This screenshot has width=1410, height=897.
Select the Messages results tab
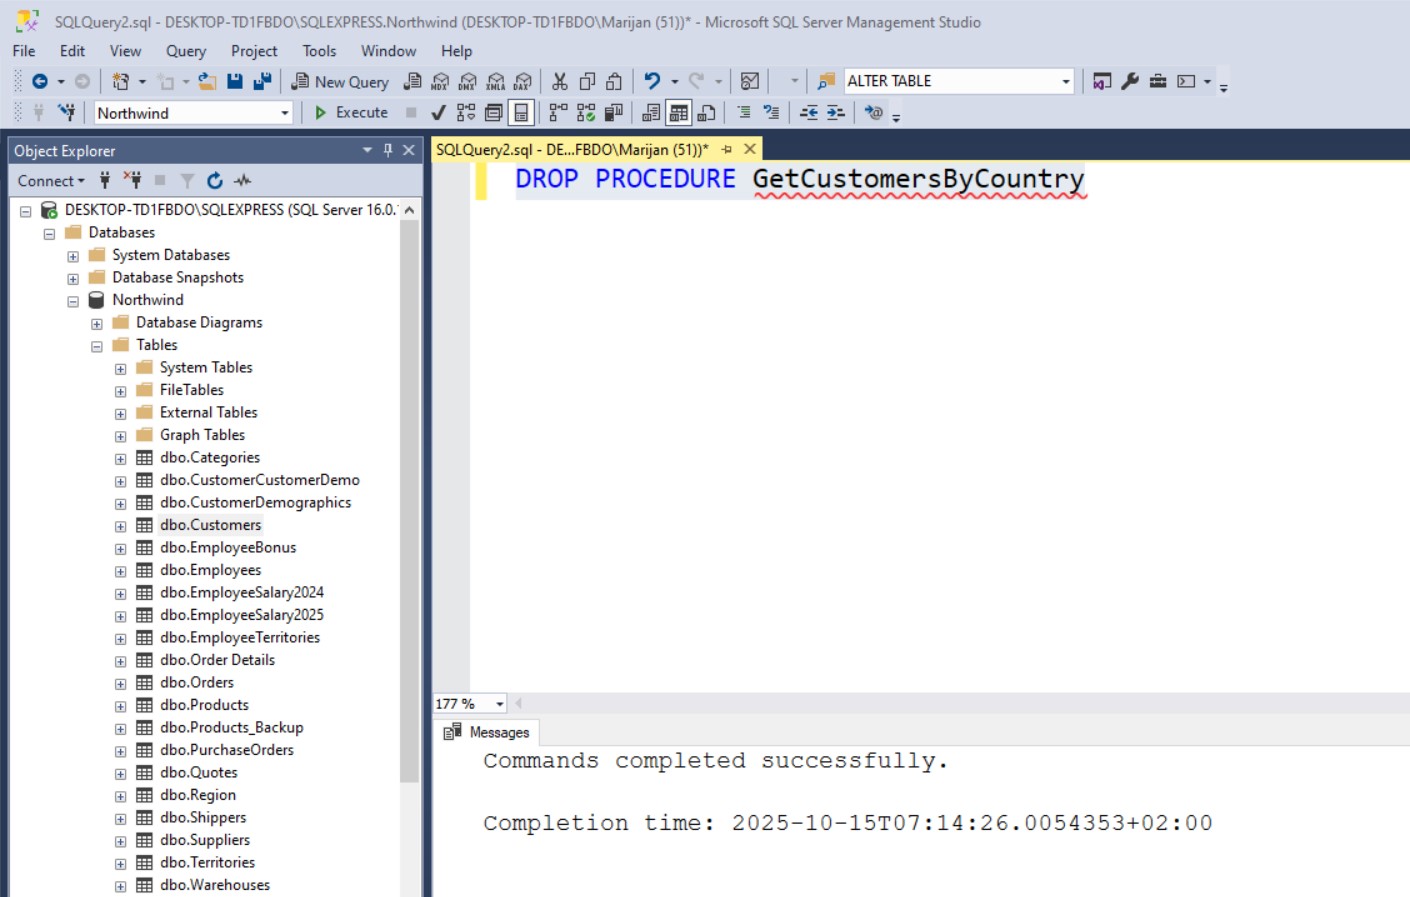coord(488,732)
